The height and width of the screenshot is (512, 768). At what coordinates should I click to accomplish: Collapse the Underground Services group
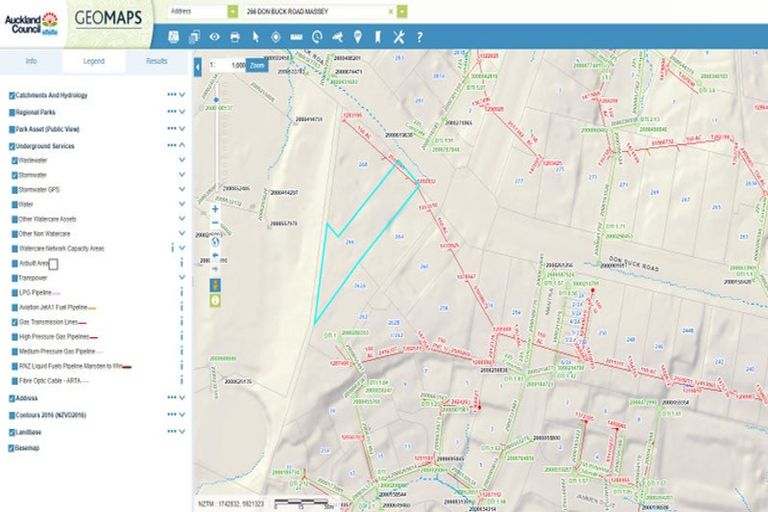coord(182,146)
